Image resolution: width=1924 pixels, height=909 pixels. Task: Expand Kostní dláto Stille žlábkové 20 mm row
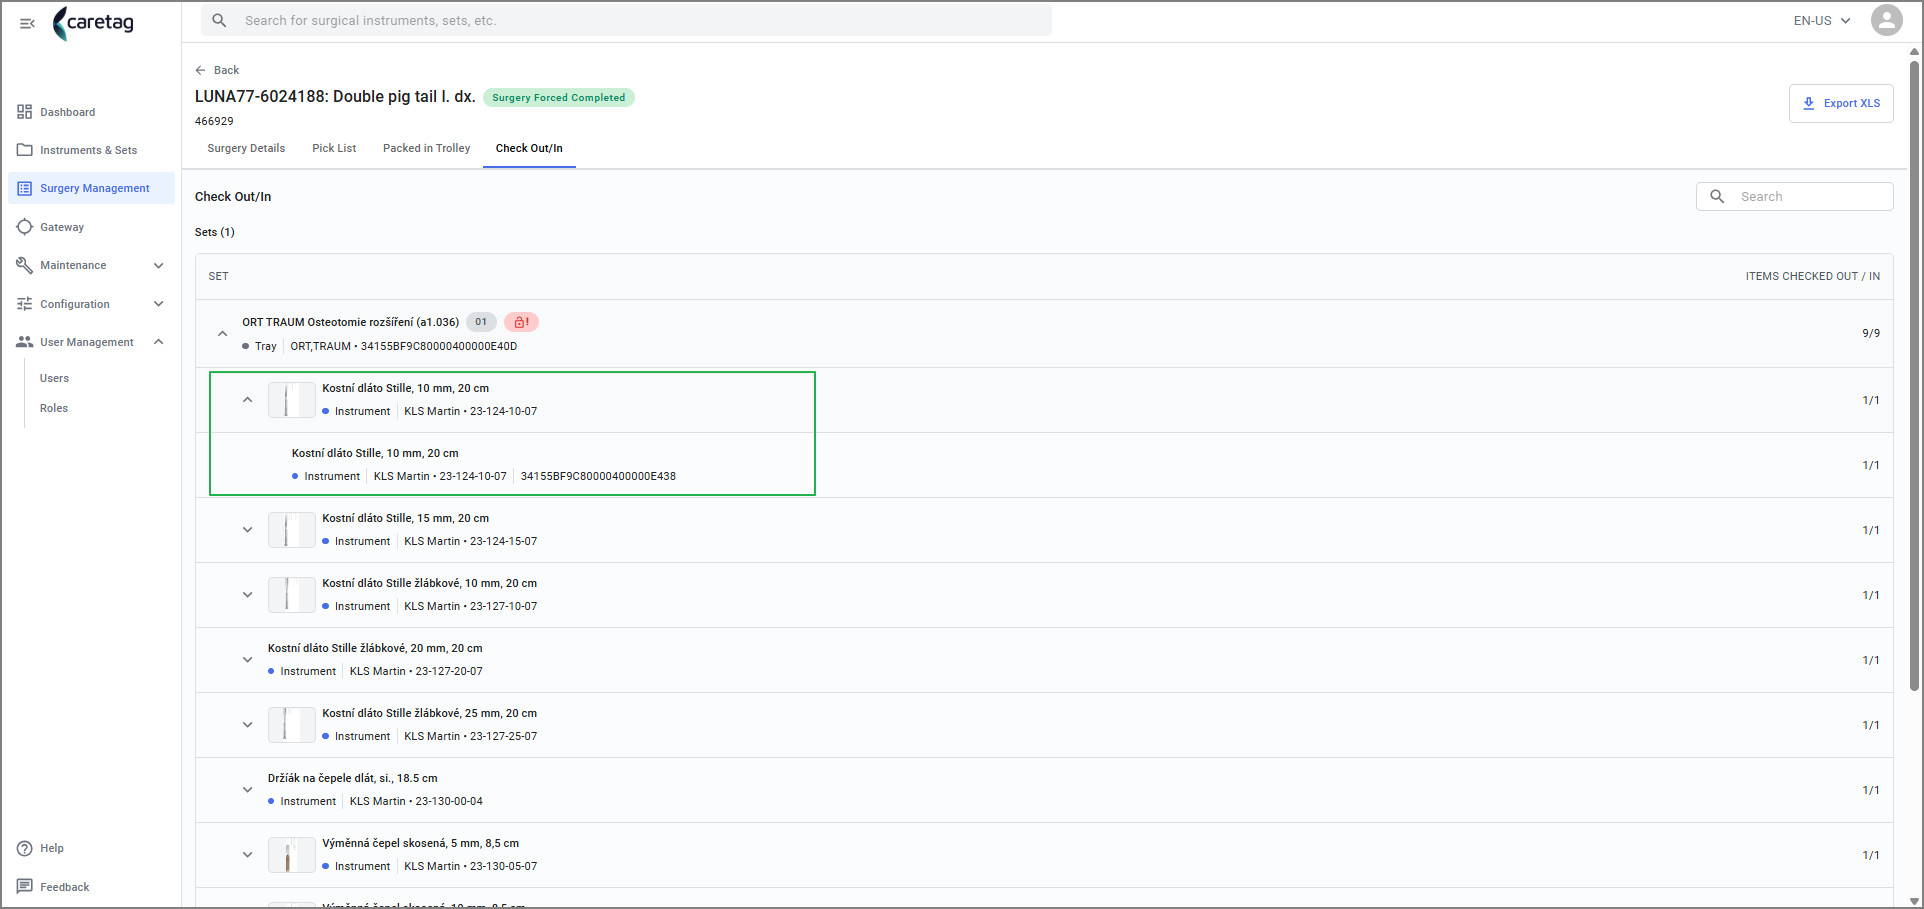click(247, 660)
